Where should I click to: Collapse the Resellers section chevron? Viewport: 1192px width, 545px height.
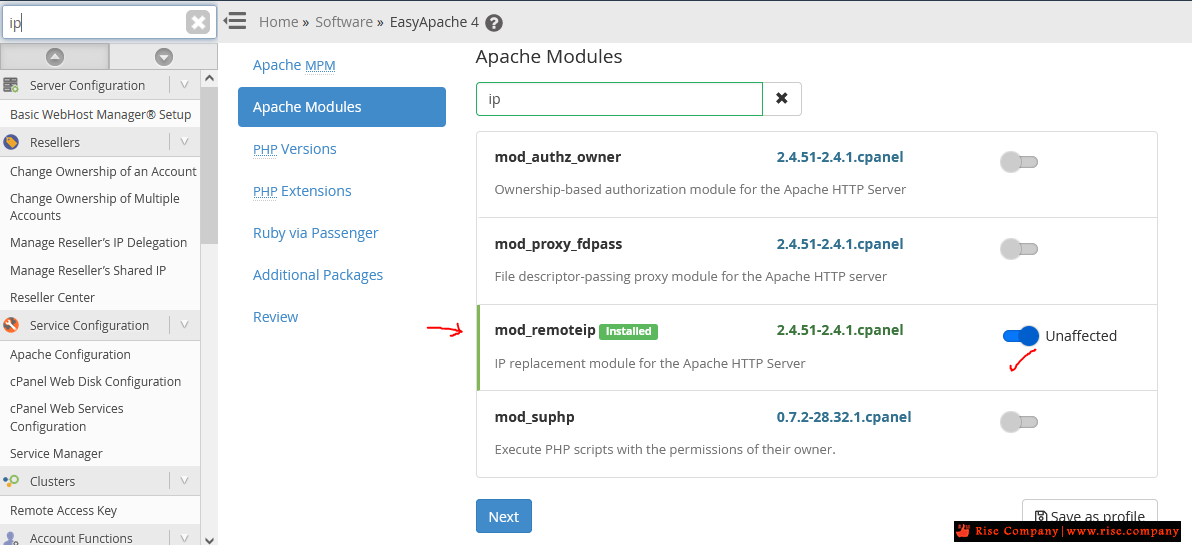point(184,141)
